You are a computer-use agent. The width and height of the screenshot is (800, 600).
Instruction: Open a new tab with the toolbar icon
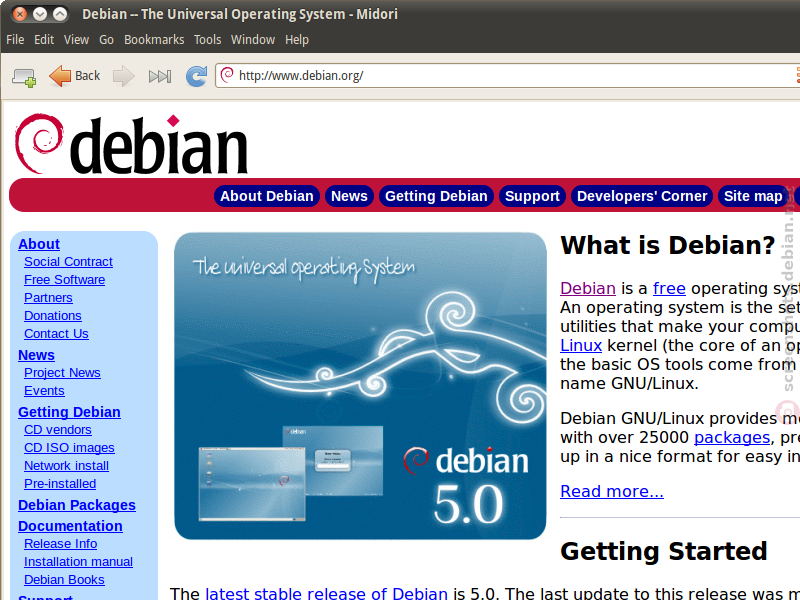[x=24, y=77]
